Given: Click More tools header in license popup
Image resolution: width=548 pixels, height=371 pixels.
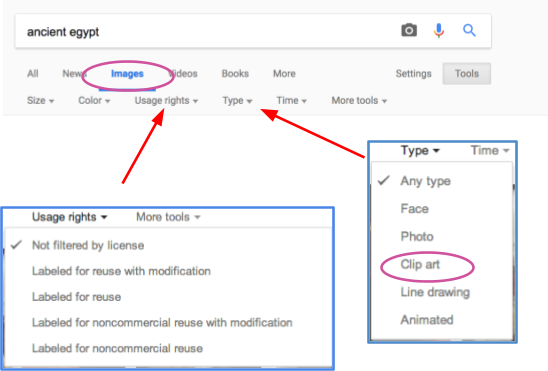Looking at the screenshot, I should click(168, 217).
